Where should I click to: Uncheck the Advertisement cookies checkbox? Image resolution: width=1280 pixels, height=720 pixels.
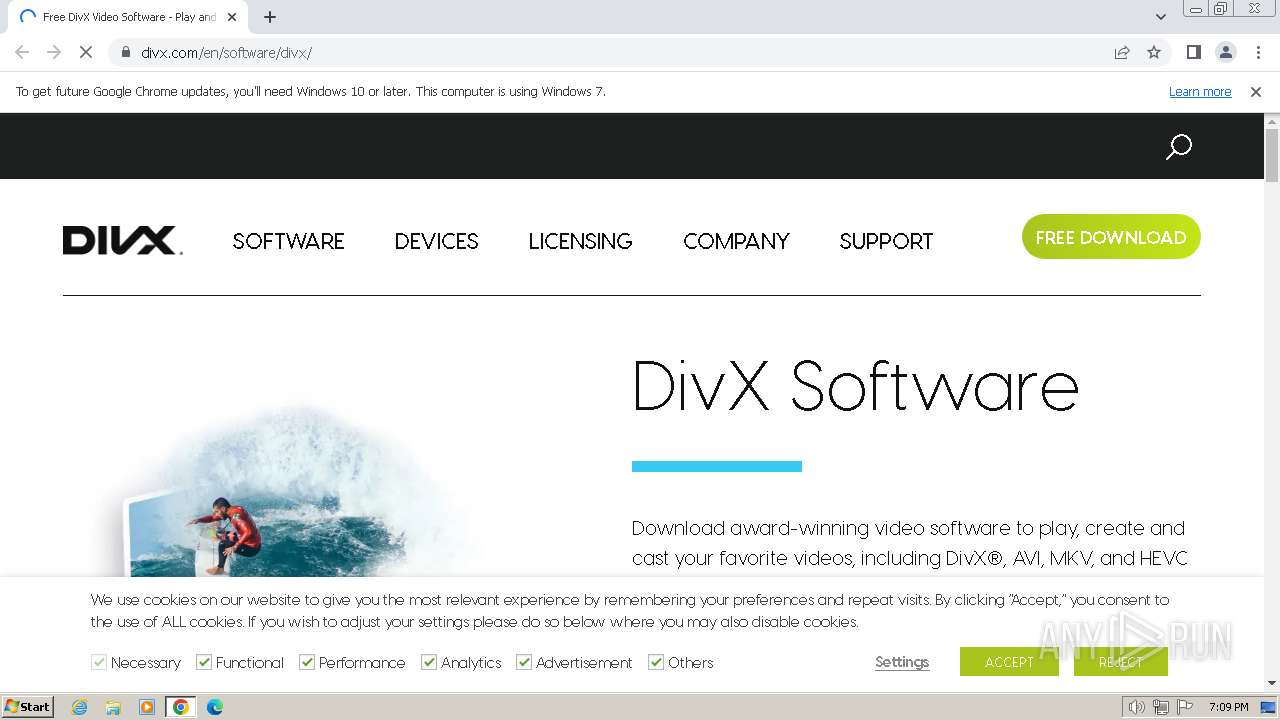[524, 662]
